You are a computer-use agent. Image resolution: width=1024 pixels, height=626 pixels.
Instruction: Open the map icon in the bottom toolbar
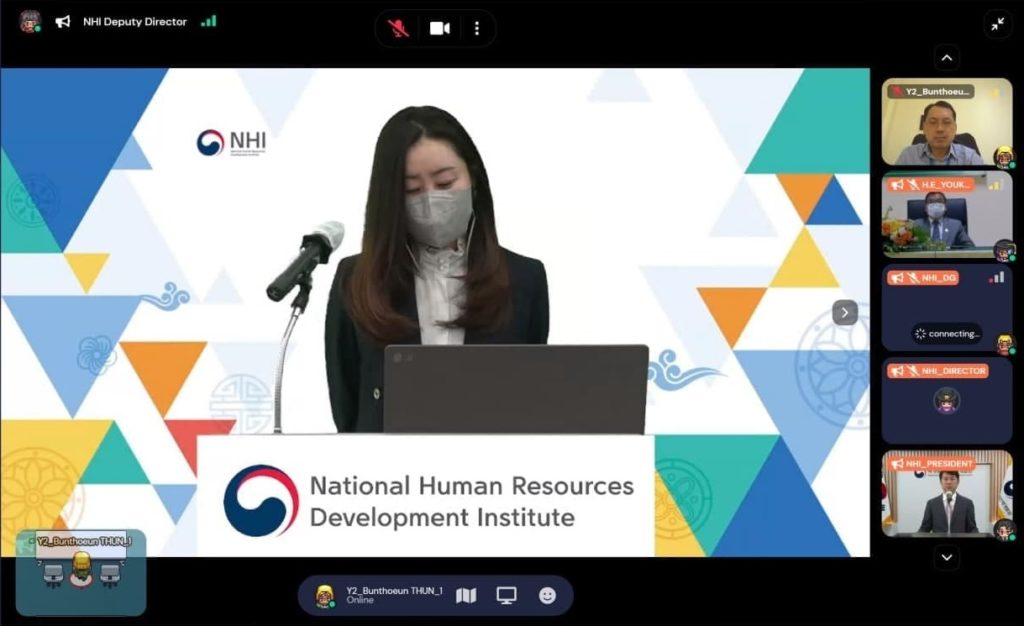(466, 595)
